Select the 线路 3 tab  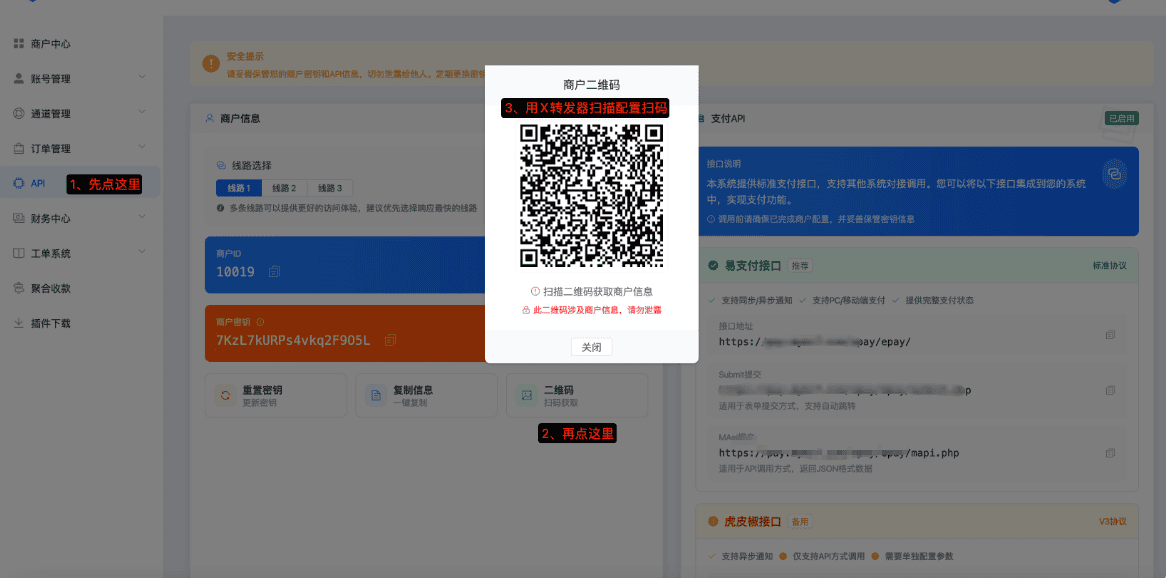pos(329,188)
